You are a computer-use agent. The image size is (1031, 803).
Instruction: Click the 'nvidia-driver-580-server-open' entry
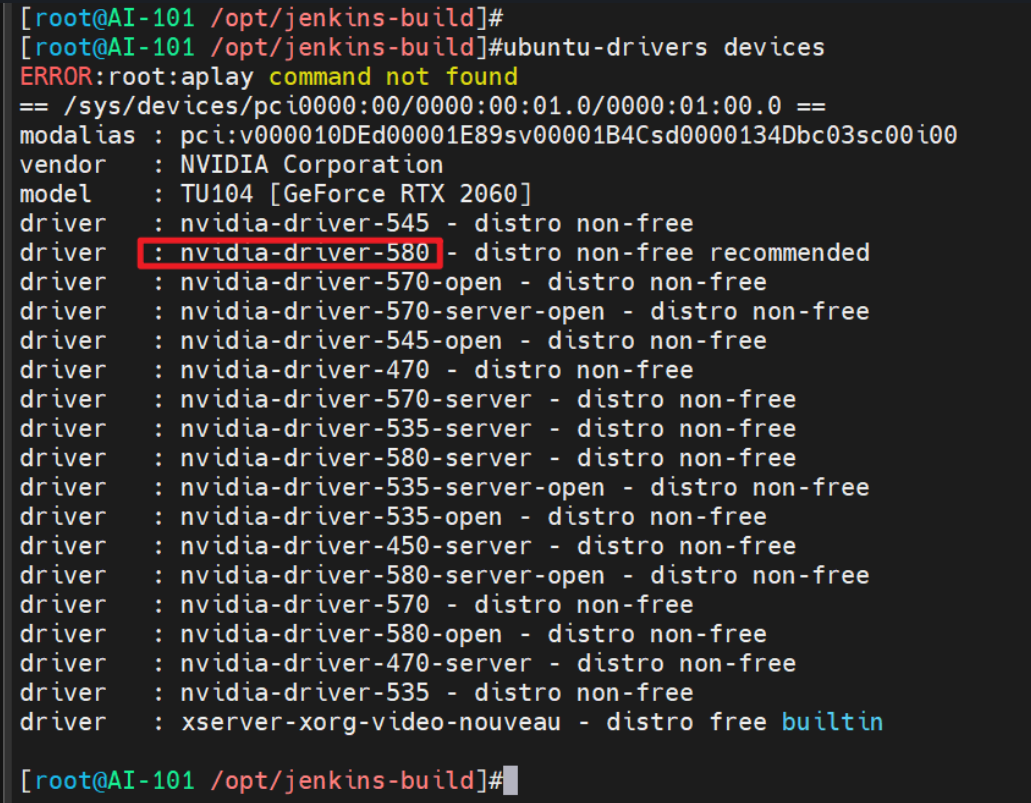[392, 576]
